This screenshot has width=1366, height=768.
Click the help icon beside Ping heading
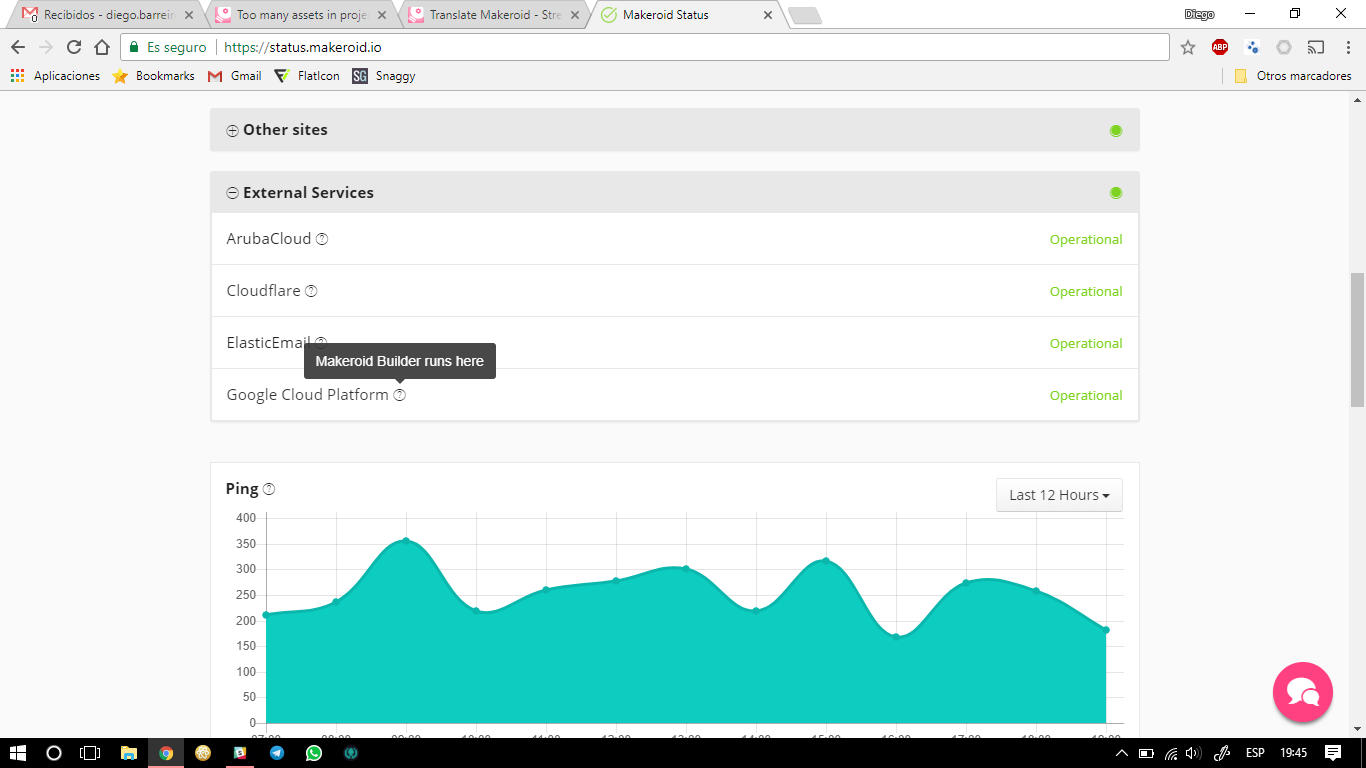tap(268, 489)
